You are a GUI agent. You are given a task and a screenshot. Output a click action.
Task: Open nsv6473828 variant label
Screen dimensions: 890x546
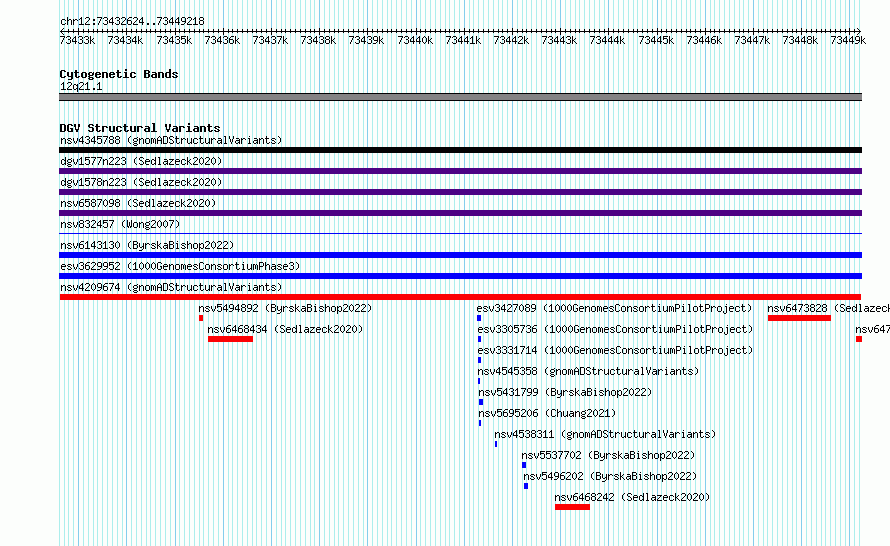(x=829, y=308)
